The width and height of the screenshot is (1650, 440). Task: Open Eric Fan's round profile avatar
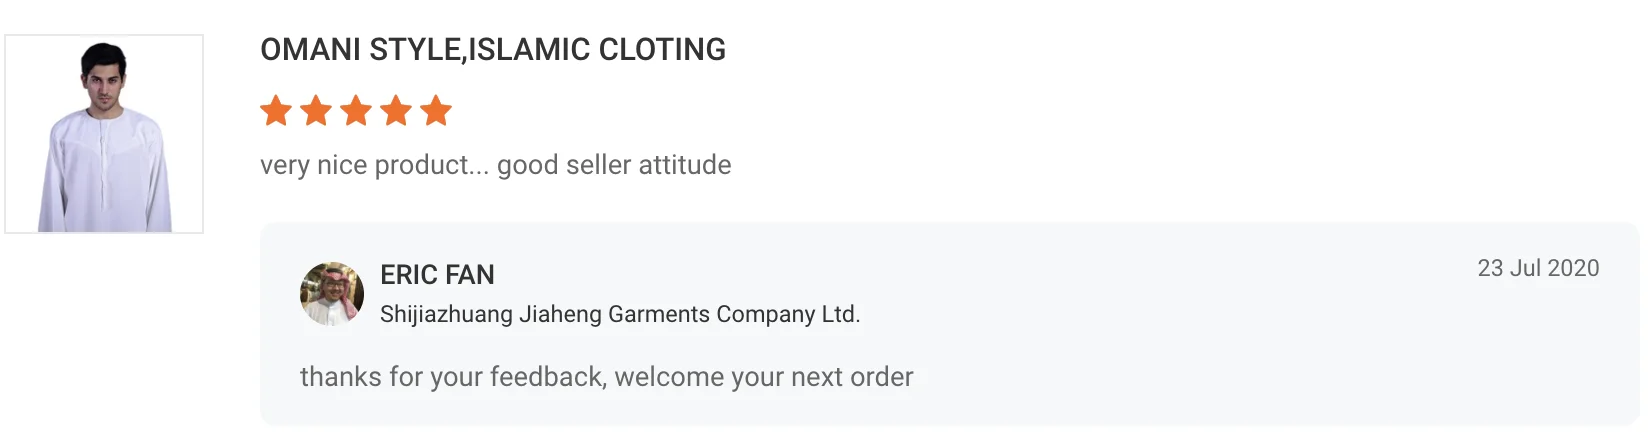click(332, 294)
